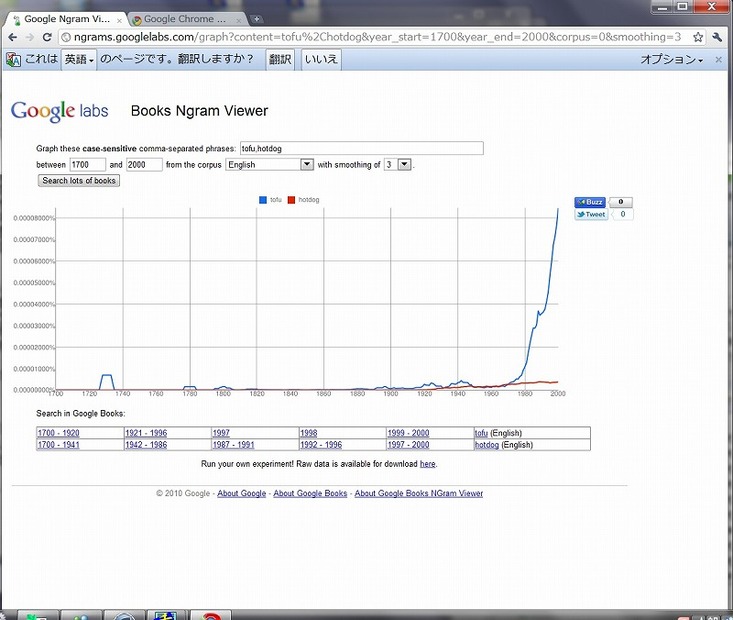
Task: Click the start year field 1700
Action: click(x=87, y=165)
